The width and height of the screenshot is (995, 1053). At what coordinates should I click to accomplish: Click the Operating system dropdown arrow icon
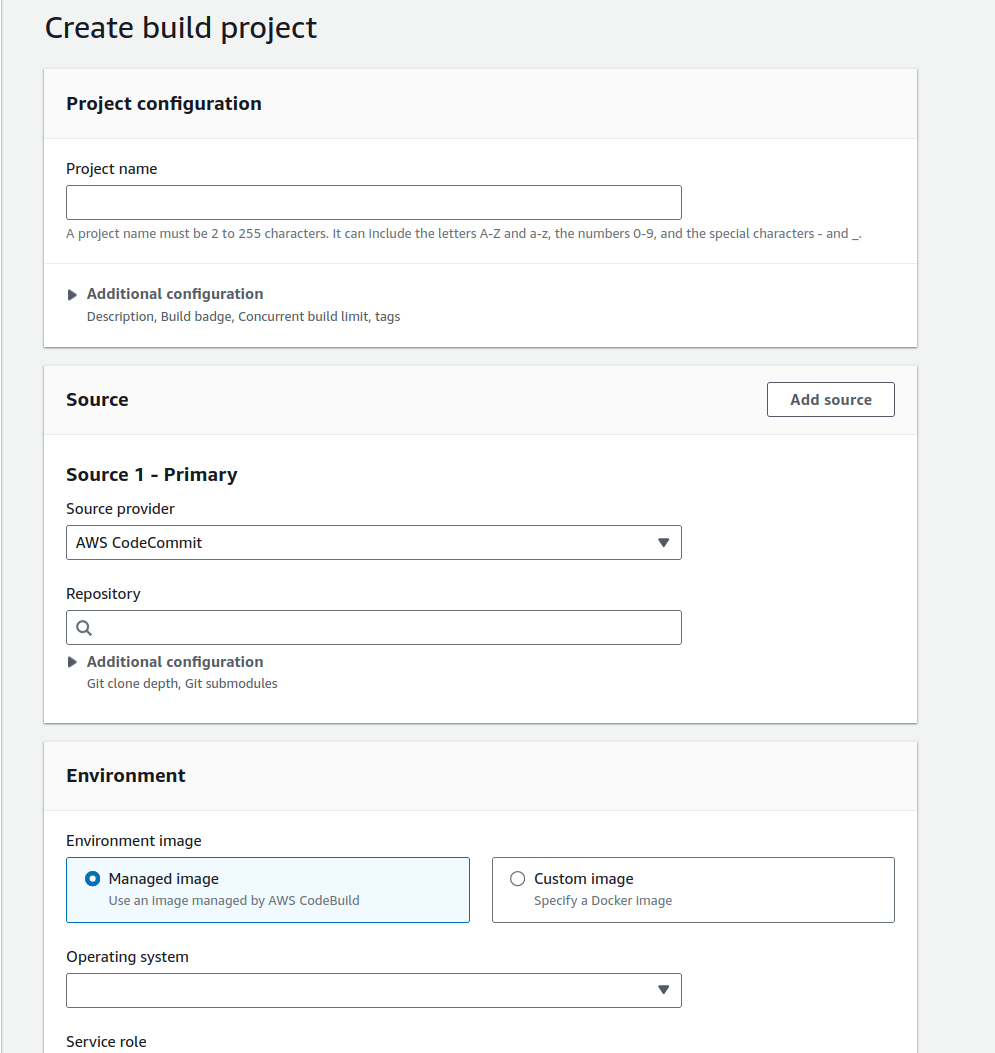(x=663, y=990)
